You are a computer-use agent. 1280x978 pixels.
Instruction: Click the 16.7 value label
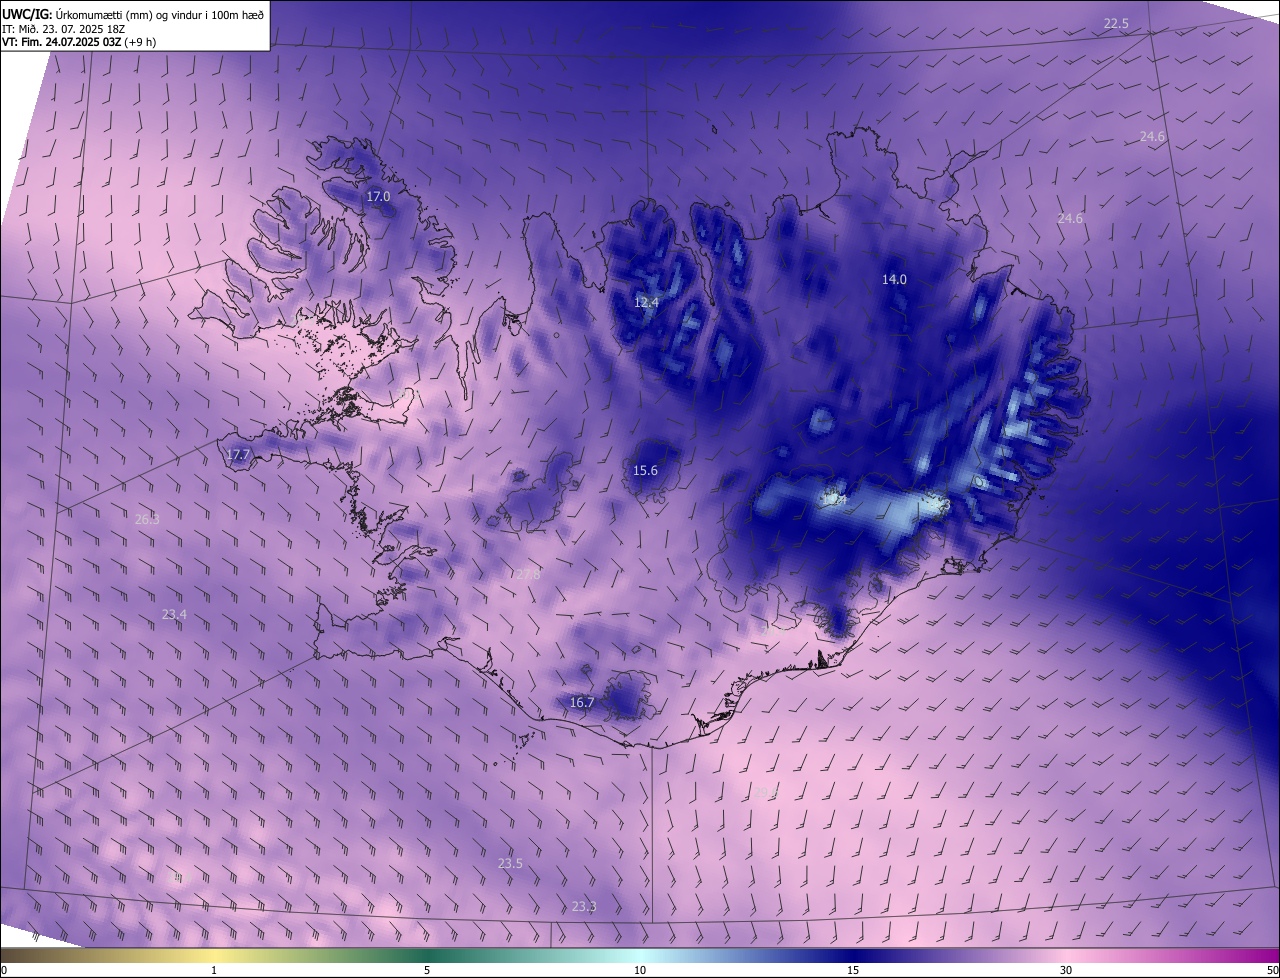(x=582, y=703)
